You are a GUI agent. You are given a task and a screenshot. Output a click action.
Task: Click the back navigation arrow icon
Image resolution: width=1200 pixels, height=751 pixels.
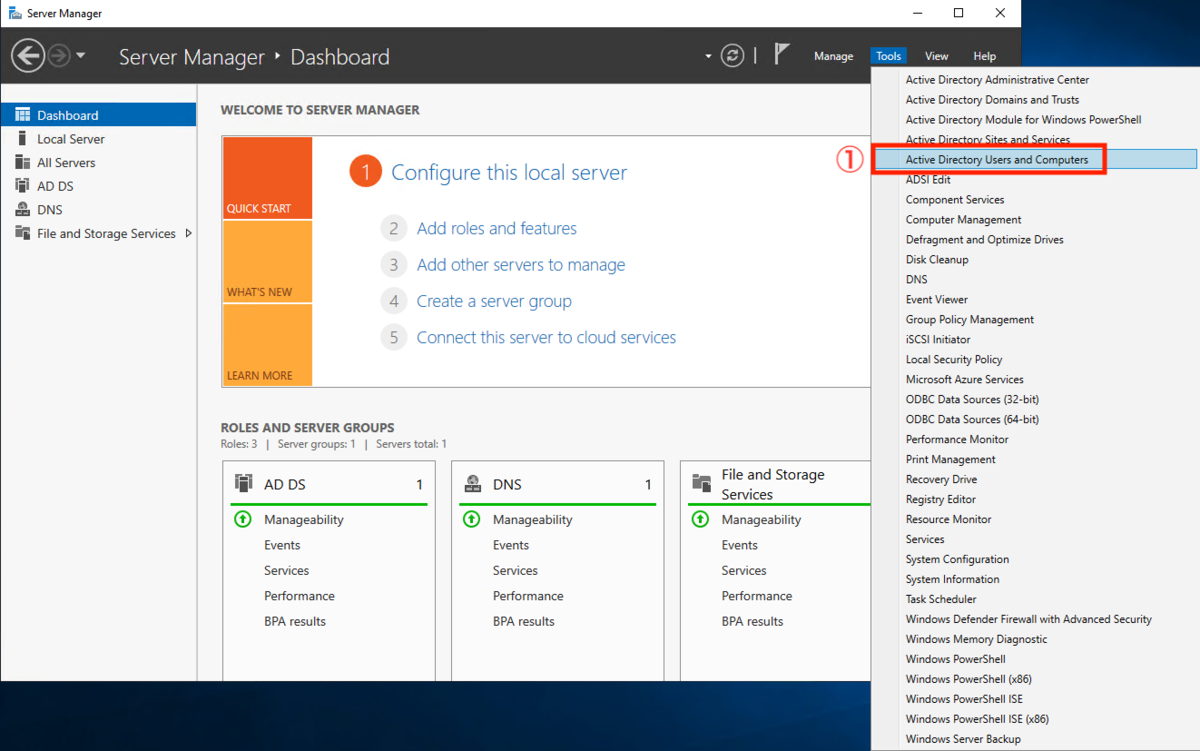coord(28,56)
